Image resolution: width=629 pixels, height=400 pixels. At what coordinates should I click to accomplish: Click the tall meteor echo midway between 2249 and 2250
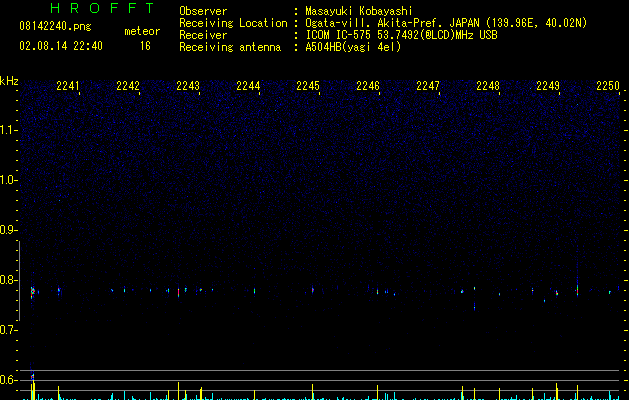(577, 290)
